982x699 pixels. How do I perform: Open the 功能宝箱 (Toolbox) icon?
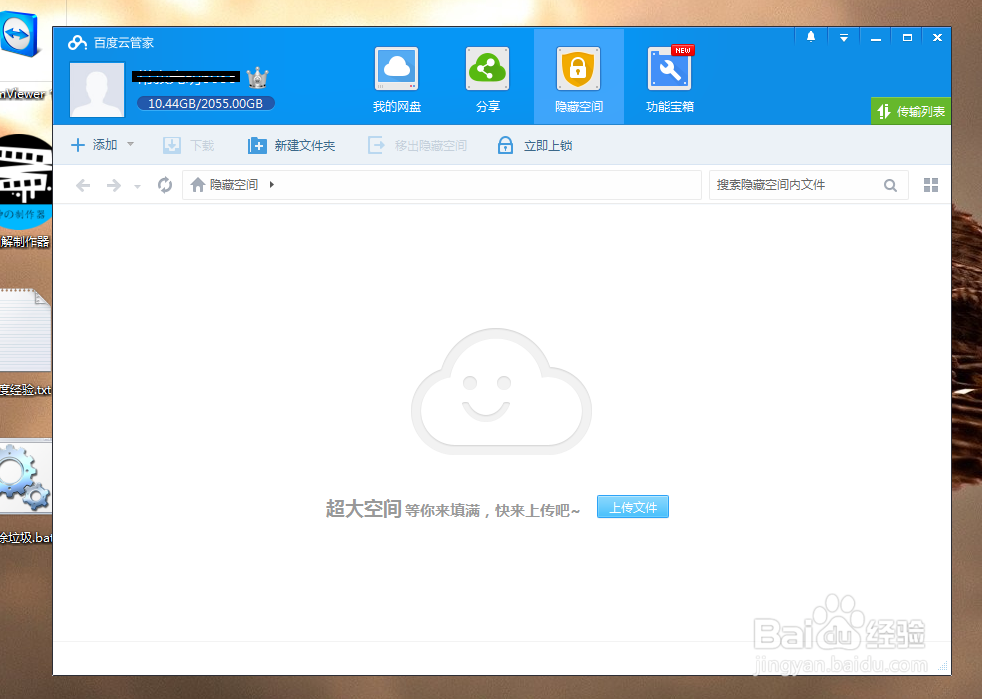tap(668, 77)
